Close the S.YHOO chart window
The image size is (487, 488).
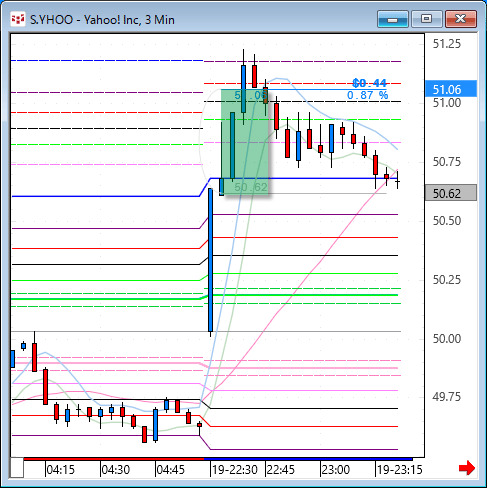[461, 19]
